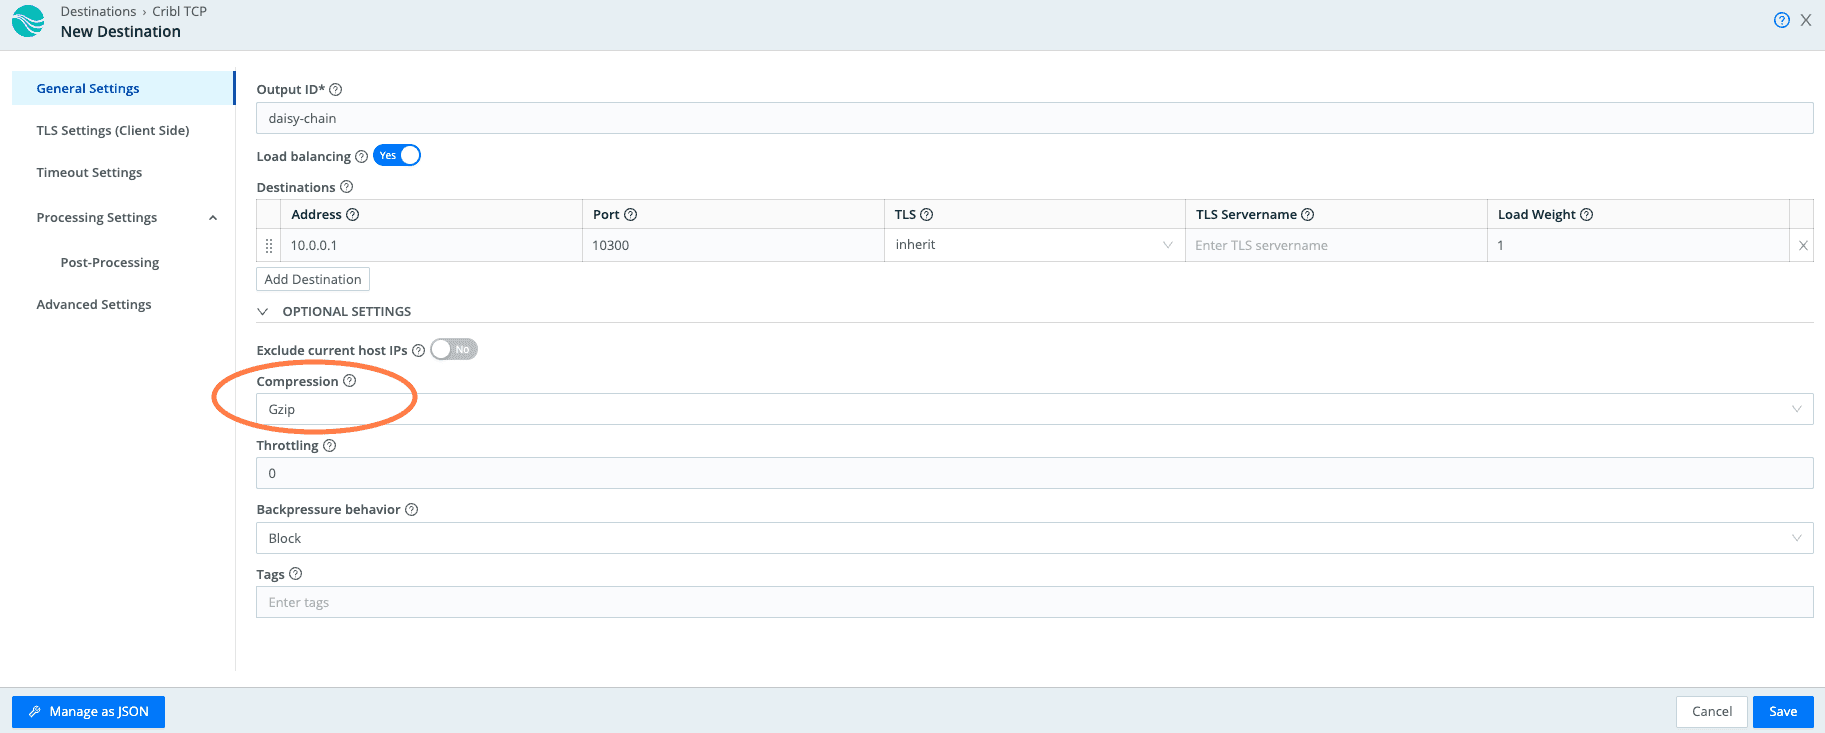
Task: Click the drag handle for destination row
Action: 268,245
